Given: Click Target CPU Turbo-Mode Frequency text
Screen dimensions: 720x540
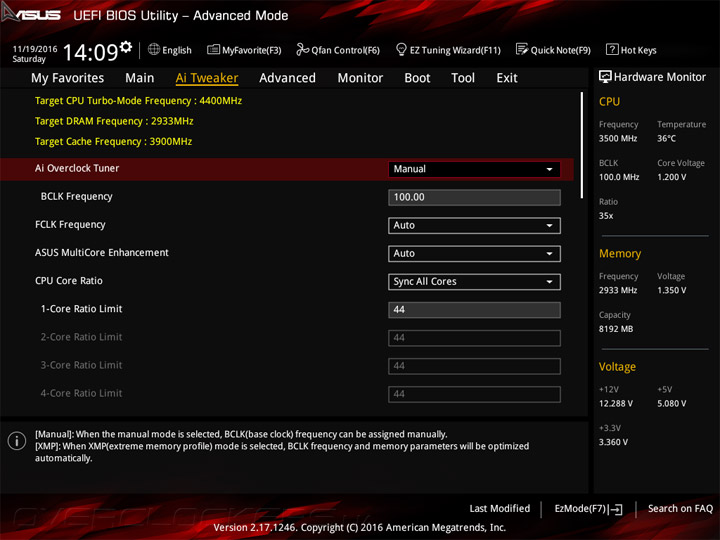Looking at the screenshot, I should pyautogui.click(x=138, y=101).
